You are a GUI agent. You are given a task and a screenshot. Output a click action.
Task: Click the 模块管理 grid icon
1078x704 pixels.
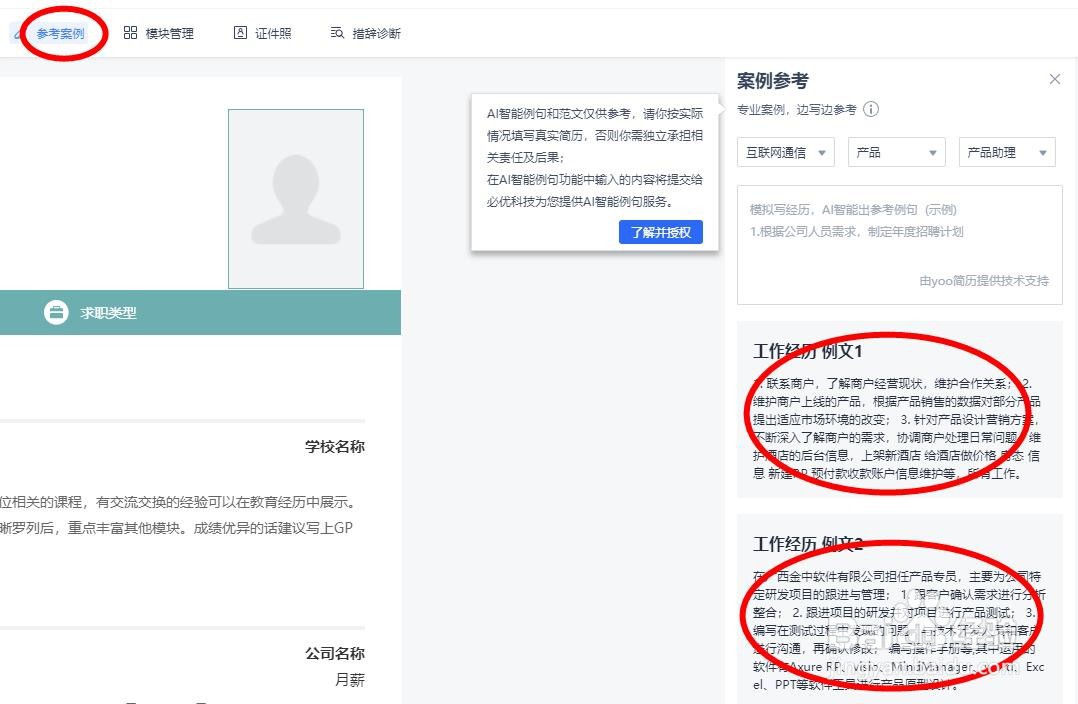point(130,33)
